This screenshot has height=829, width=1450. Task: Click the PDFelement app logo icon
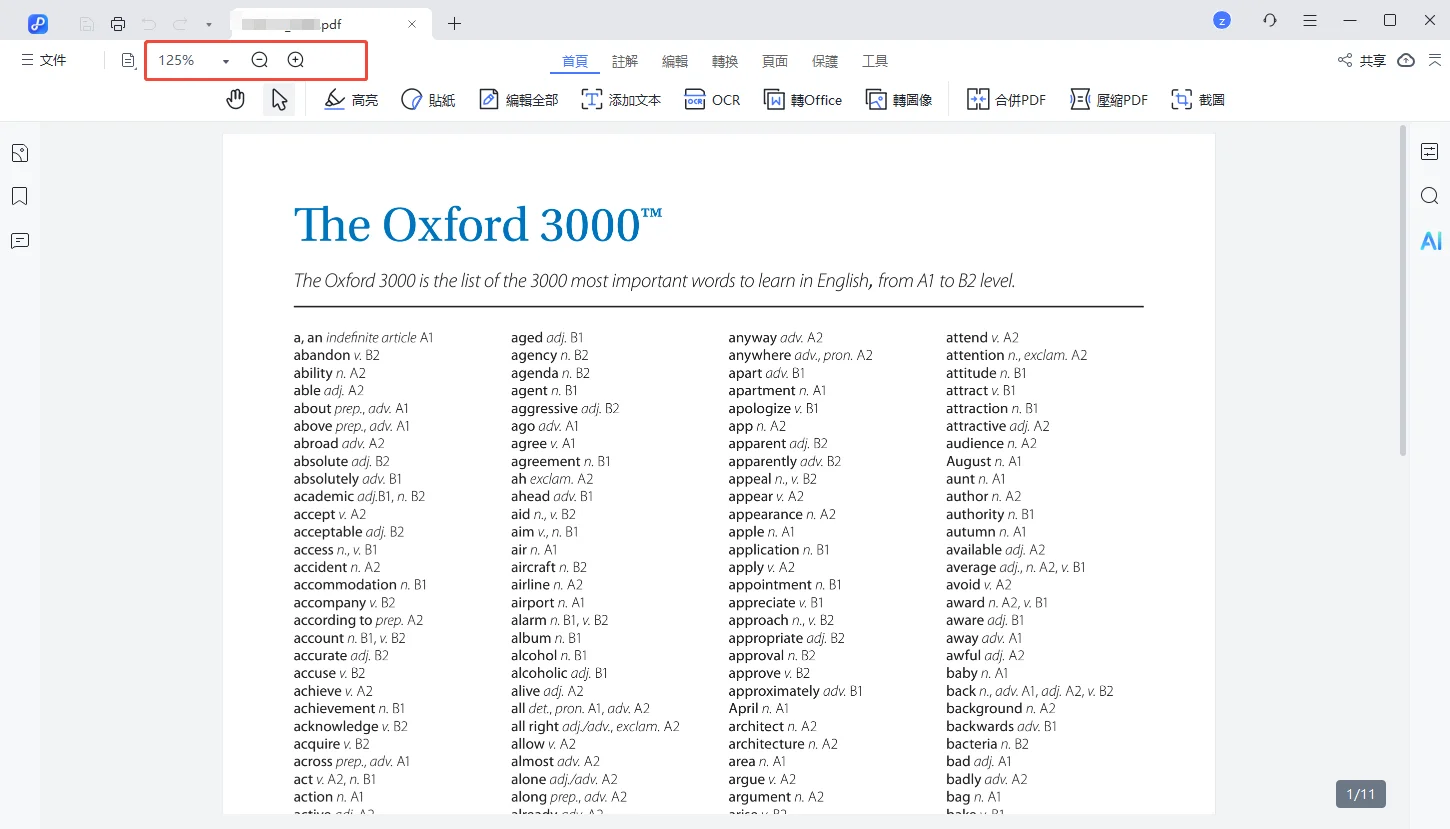38,23
